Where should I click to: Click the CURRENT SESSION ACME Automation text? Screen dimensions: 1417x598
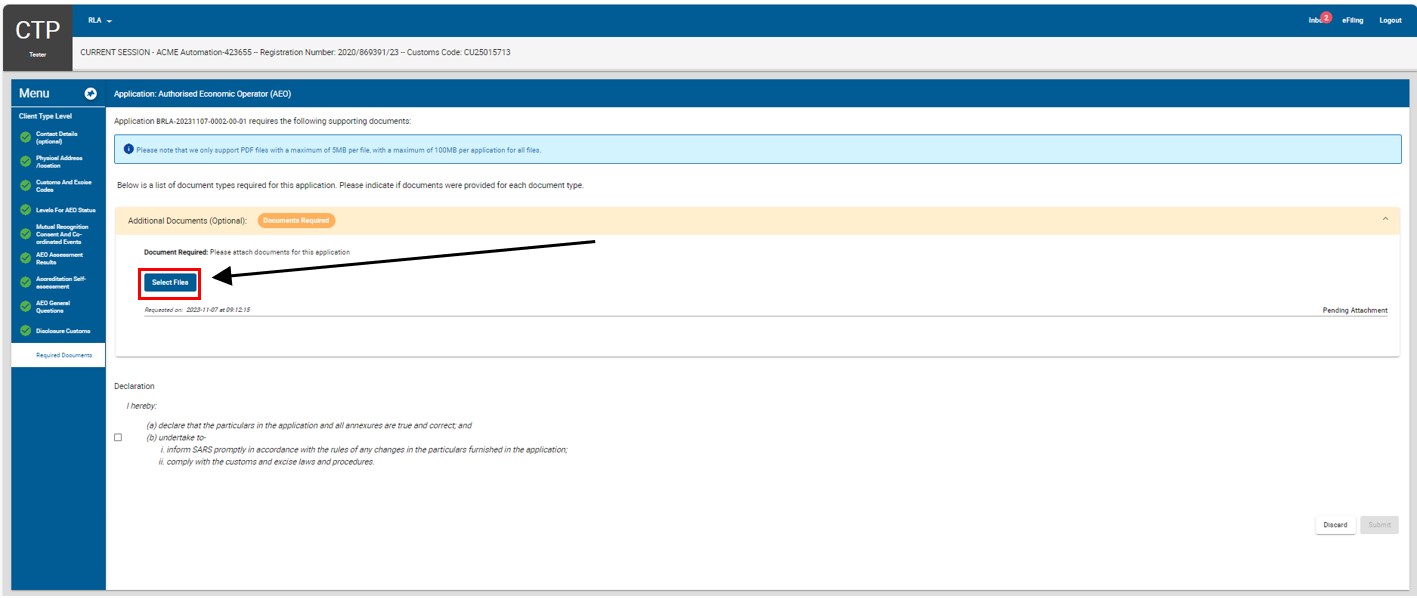point(294,52)
